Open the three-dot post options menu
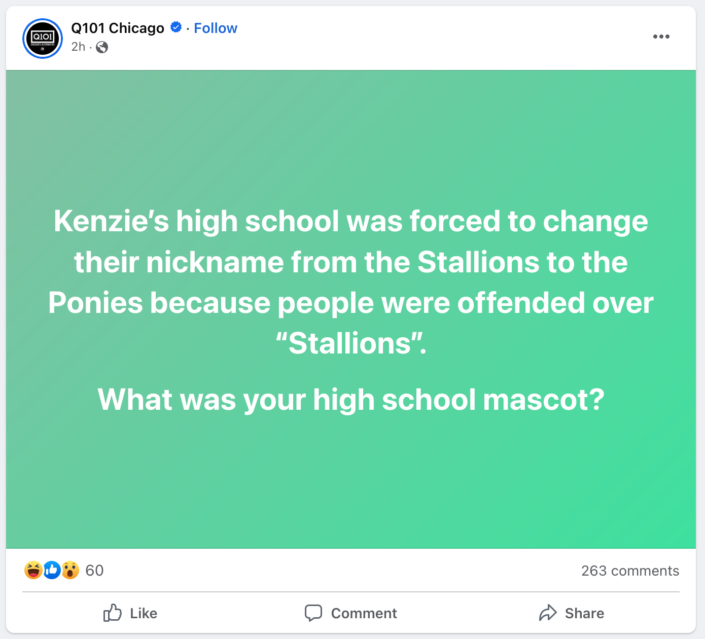Image resolution: width=705 pixels, height=639 pixels. pyautogui.click(x=661, y=37)
